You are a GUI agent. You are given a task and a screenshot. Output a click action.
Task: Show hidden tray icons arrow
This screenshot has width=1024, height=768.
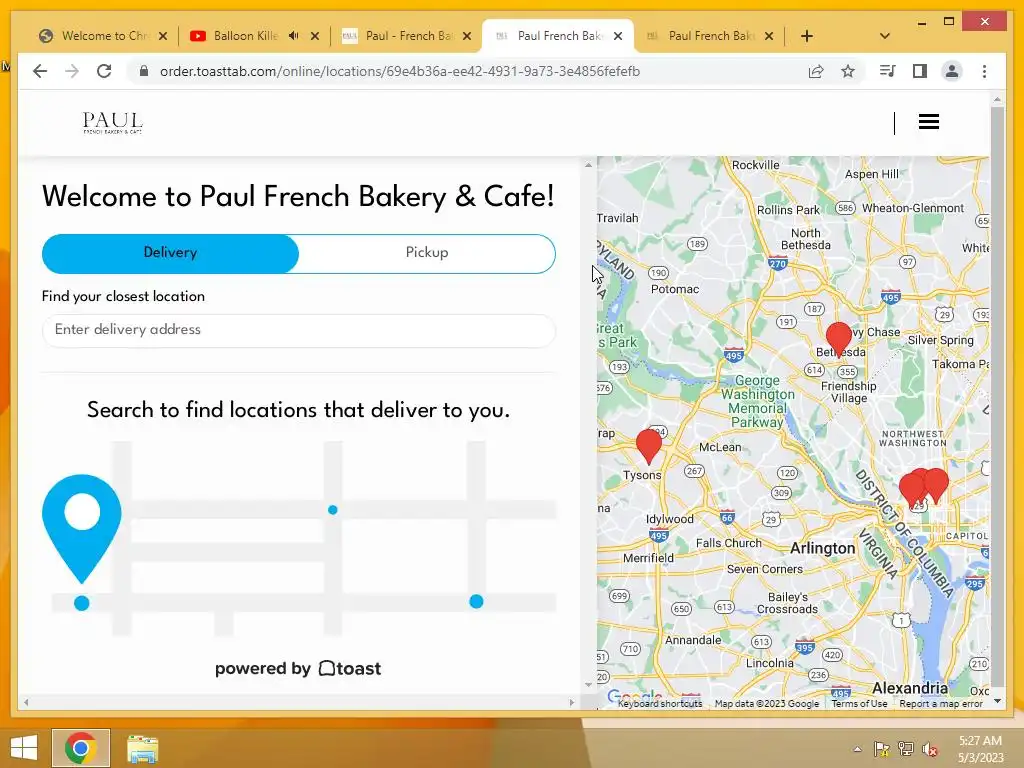[x=857, y=749]
